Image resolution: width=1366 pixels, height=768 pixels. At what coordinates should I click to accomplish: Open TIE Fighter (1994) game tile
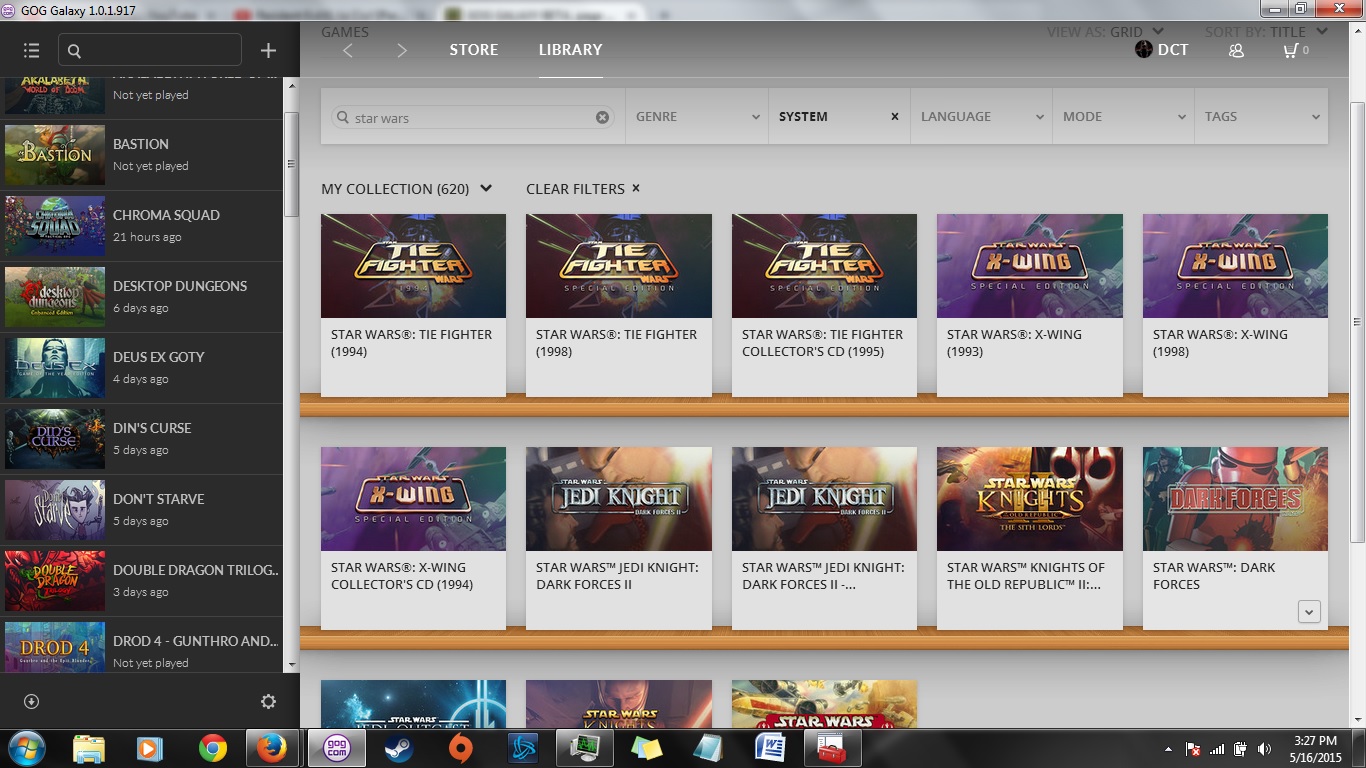click(x=413, y=304)
